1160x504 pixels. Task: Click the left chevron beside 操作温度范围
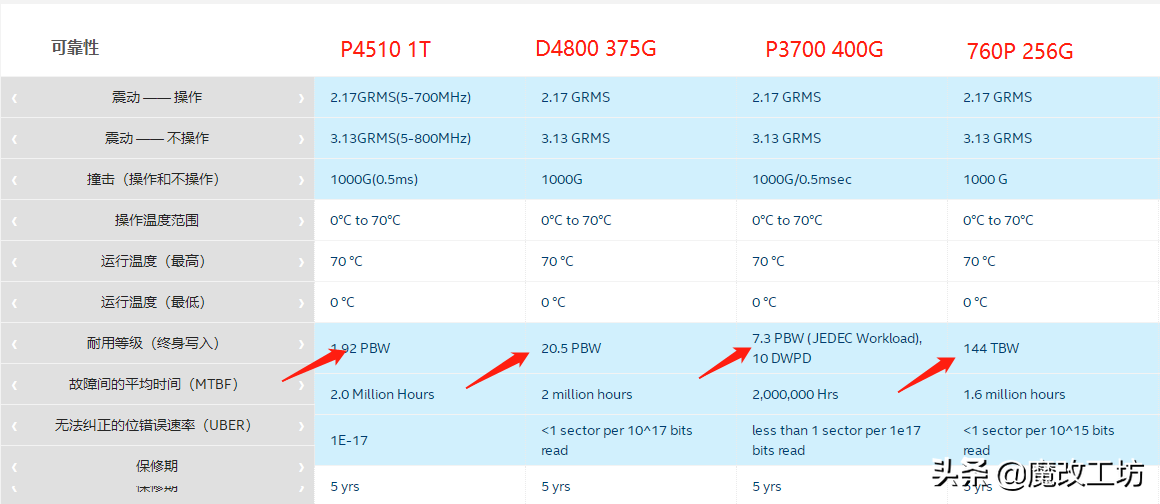14,221
